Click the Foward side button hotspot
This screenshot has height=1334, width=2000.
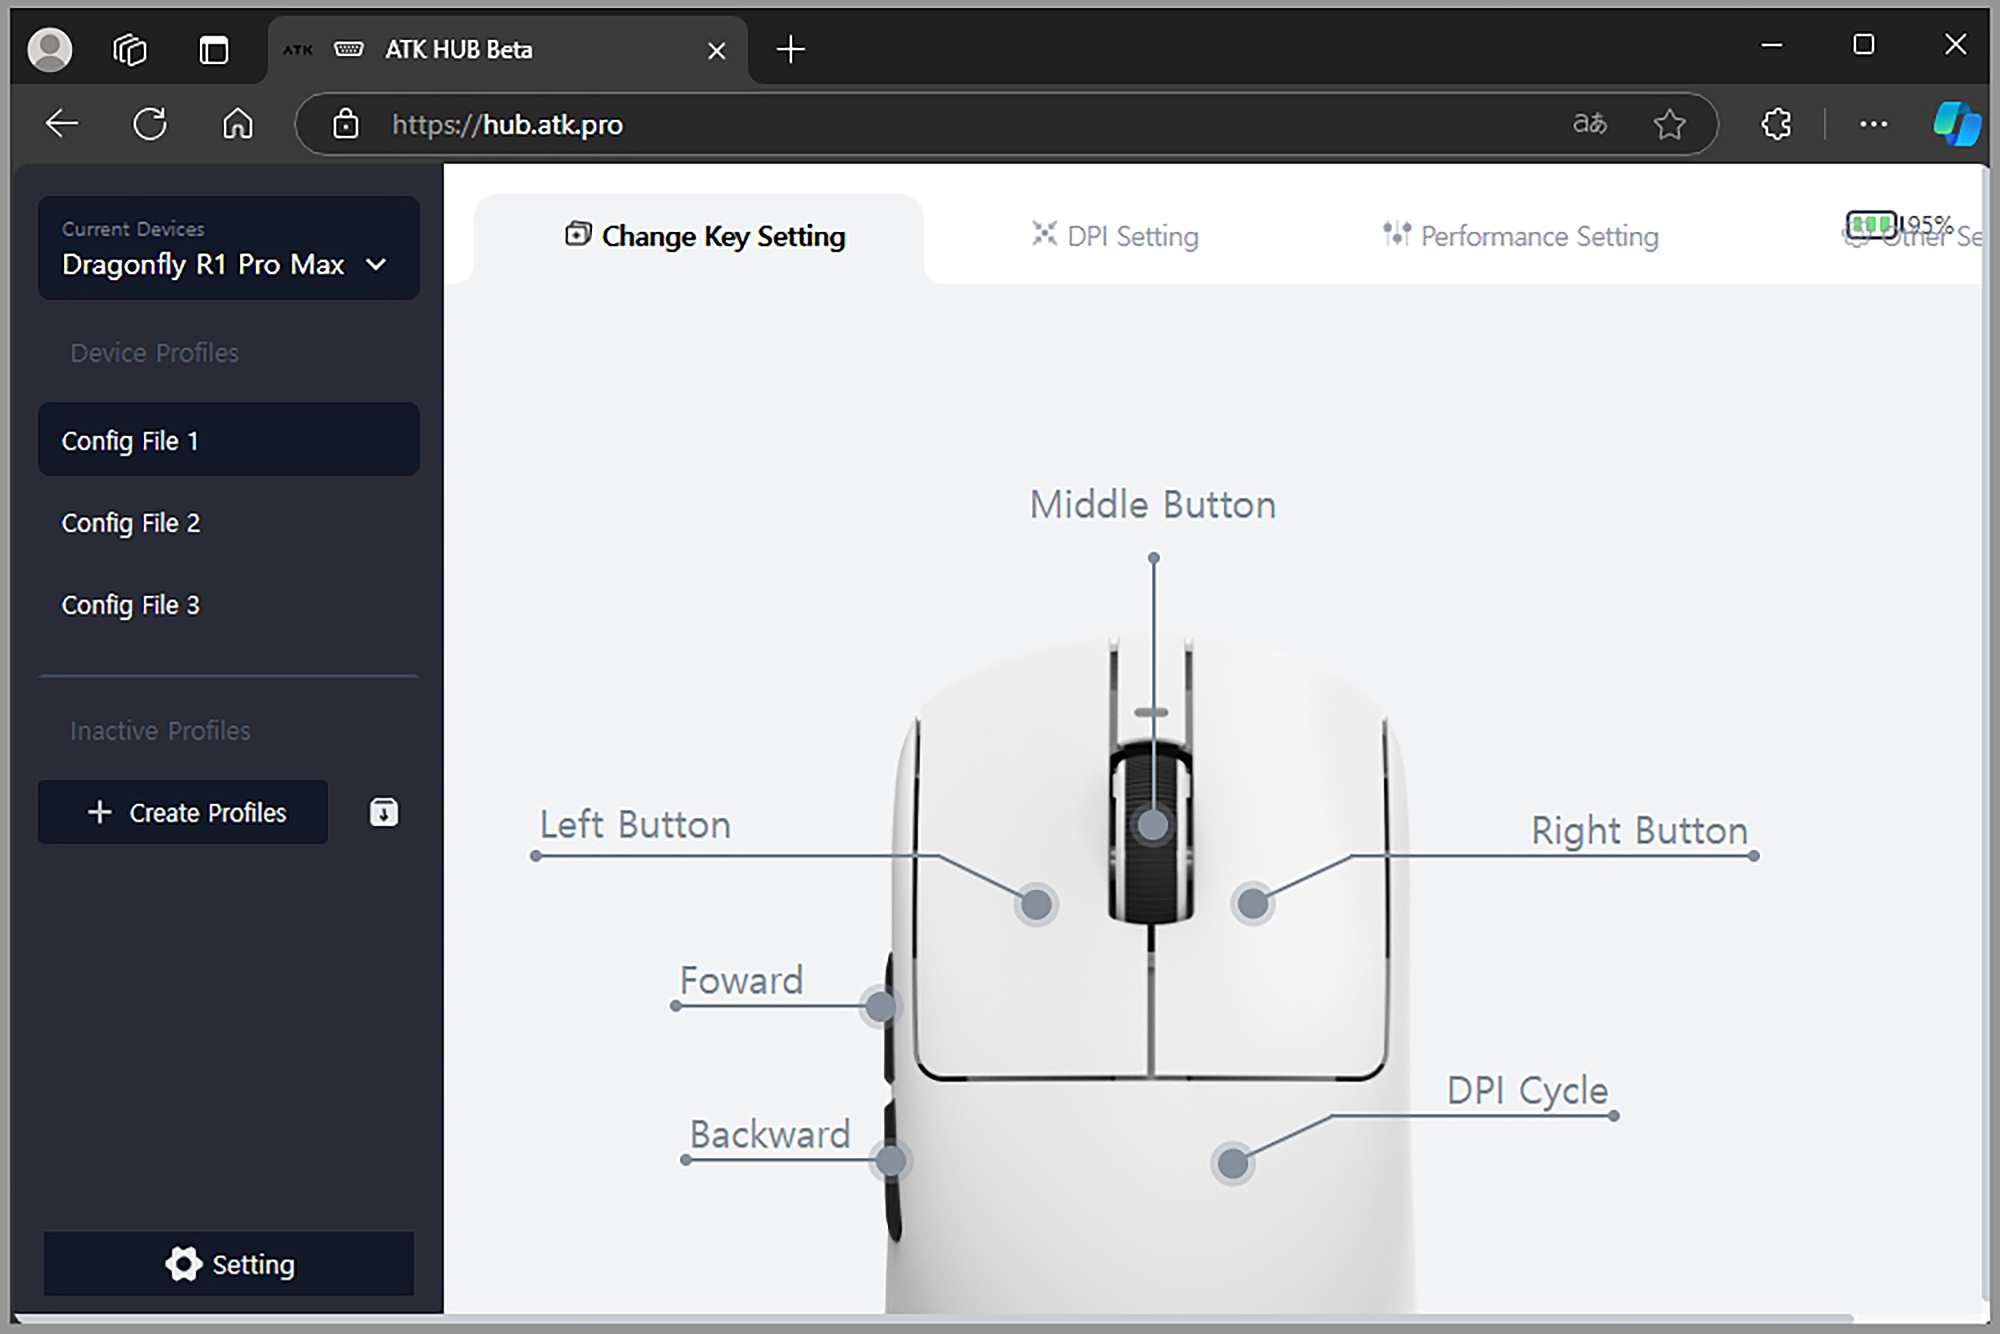(x=880, y=1006)
